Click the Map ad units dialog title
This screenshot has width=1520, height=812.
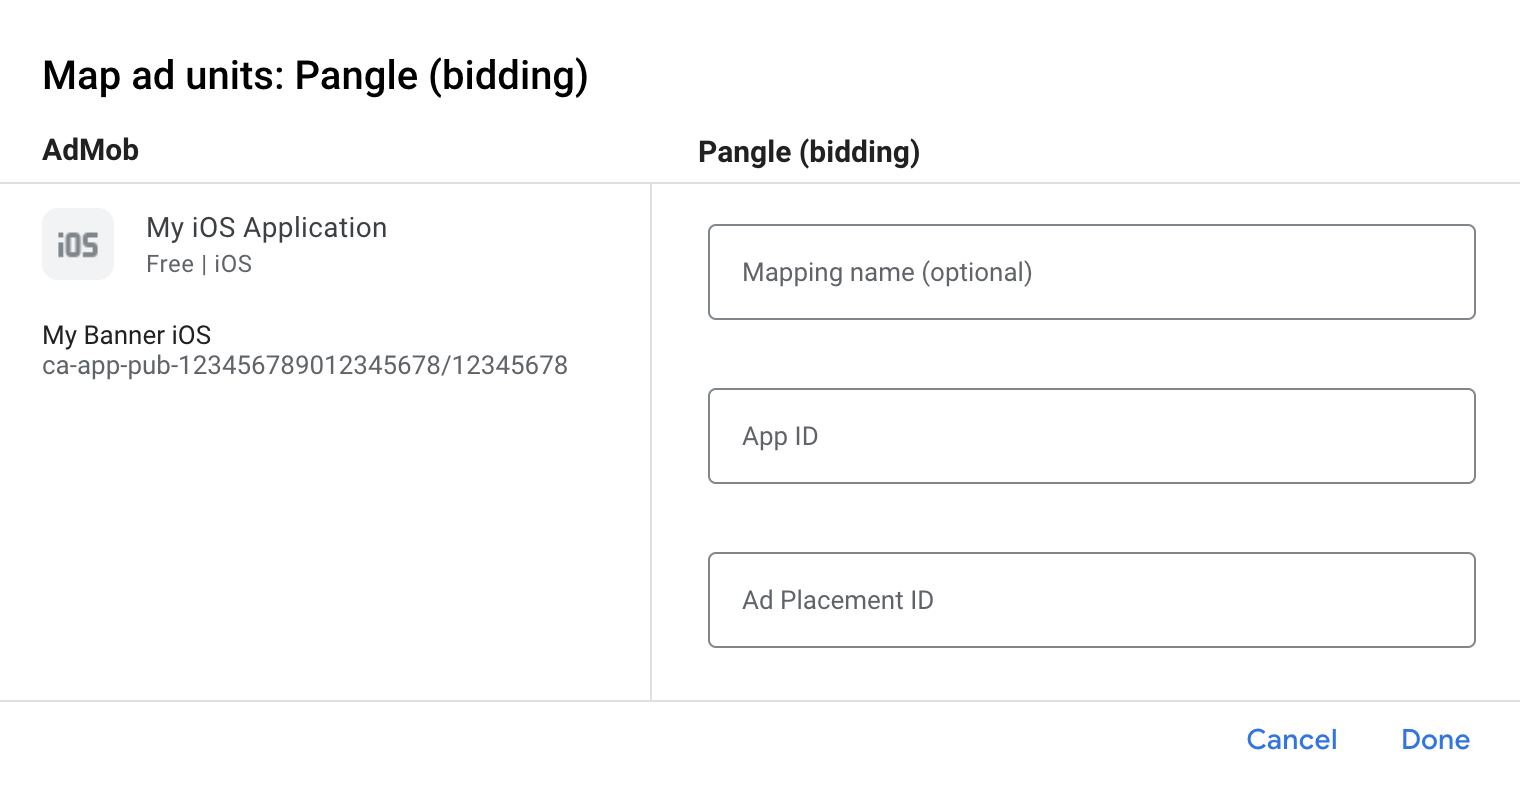315,76
